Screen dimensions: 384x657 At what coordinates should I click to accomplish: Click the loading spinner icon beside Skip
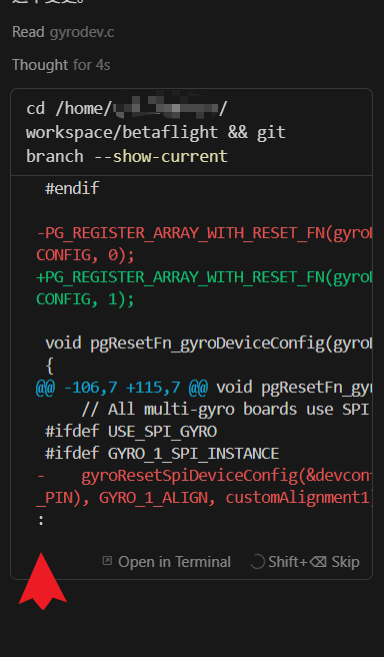257,561
